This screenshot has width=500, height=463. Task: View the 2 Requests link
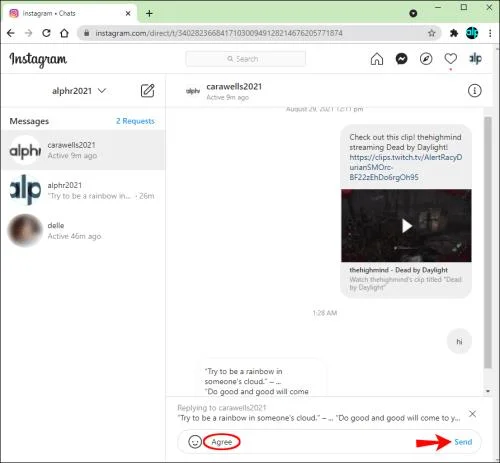135,121
